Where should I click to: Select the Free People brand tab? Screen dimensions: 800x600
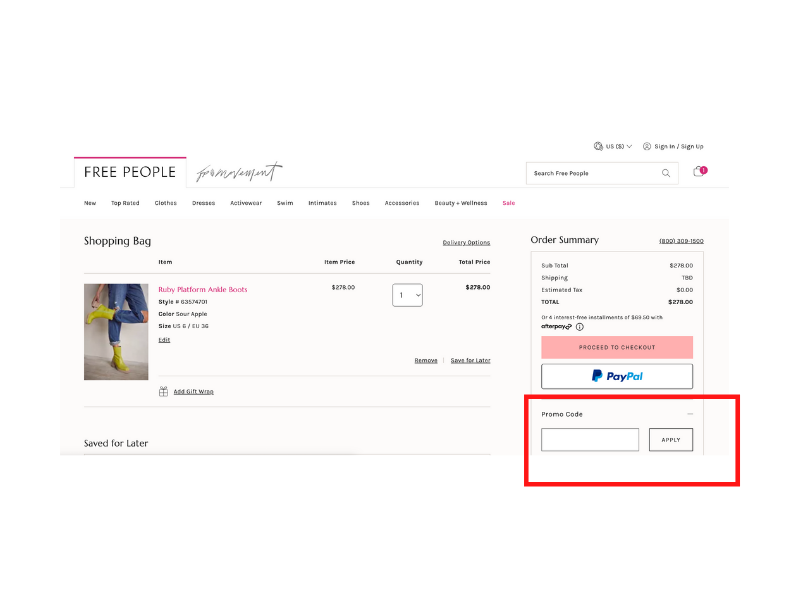[130, 172]
